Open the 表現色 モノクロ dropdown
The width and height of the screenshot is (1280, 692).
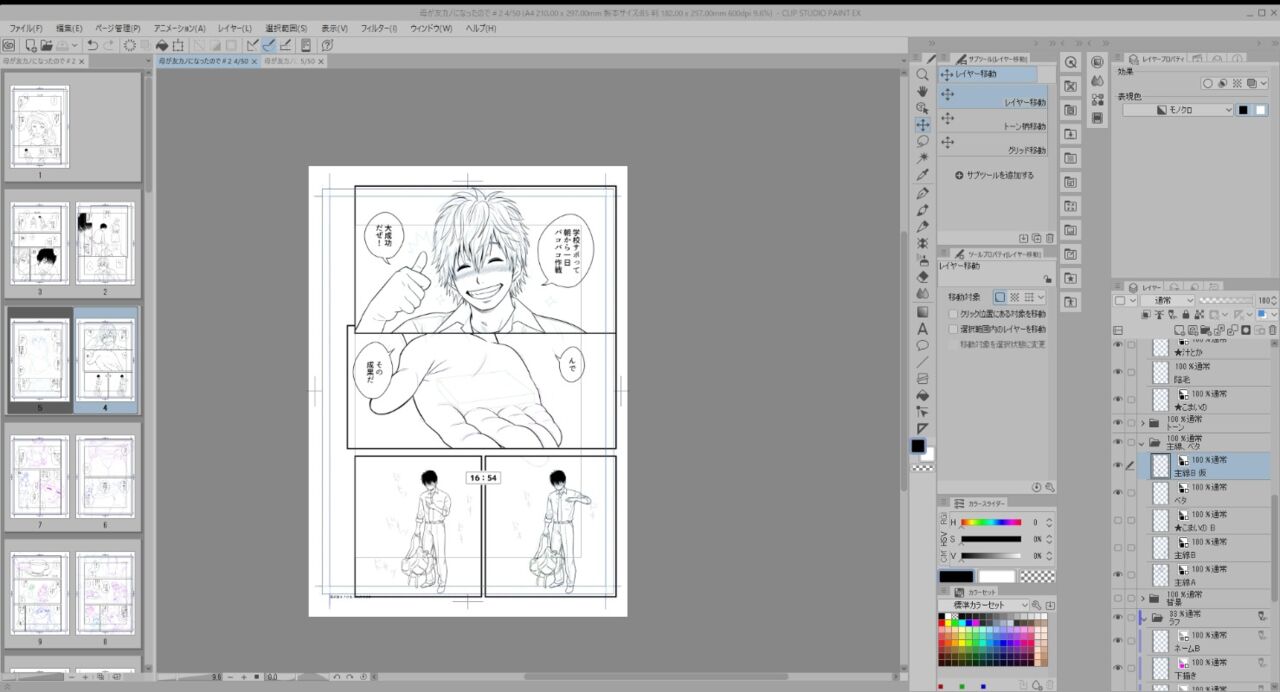point(1178,110)
